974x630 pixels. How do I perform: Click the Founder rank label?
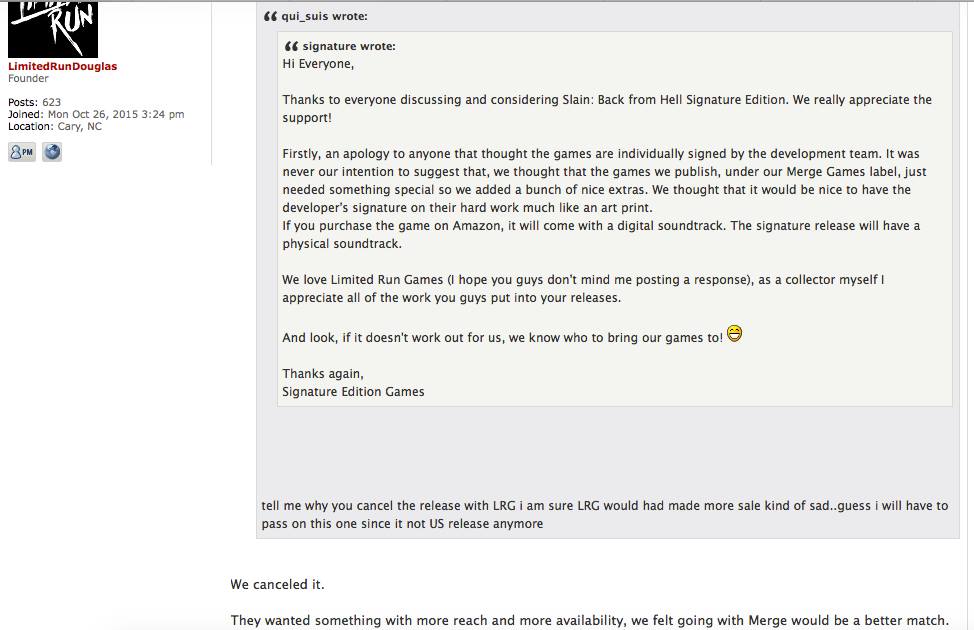click(28, 78)
